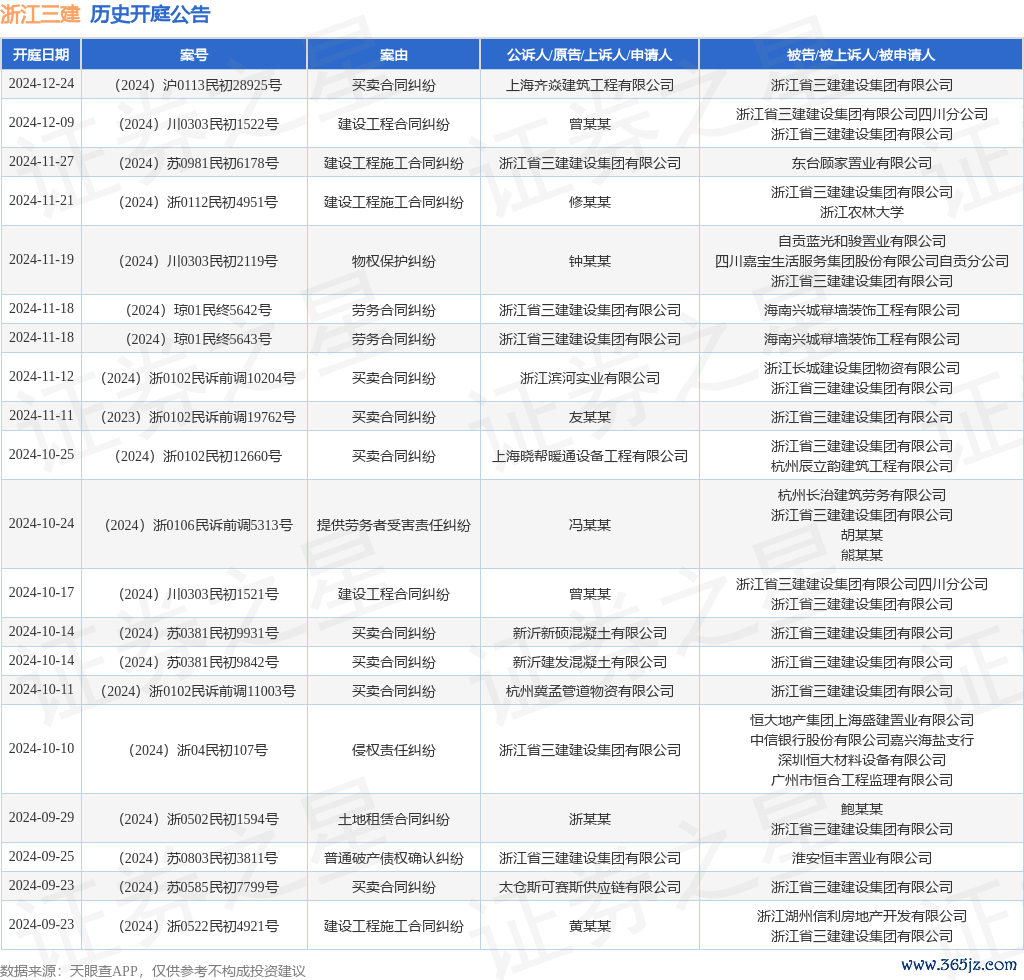Click plaintiff 上海晓帮暖通设备工程有限公司

click(x=590, y=456)
